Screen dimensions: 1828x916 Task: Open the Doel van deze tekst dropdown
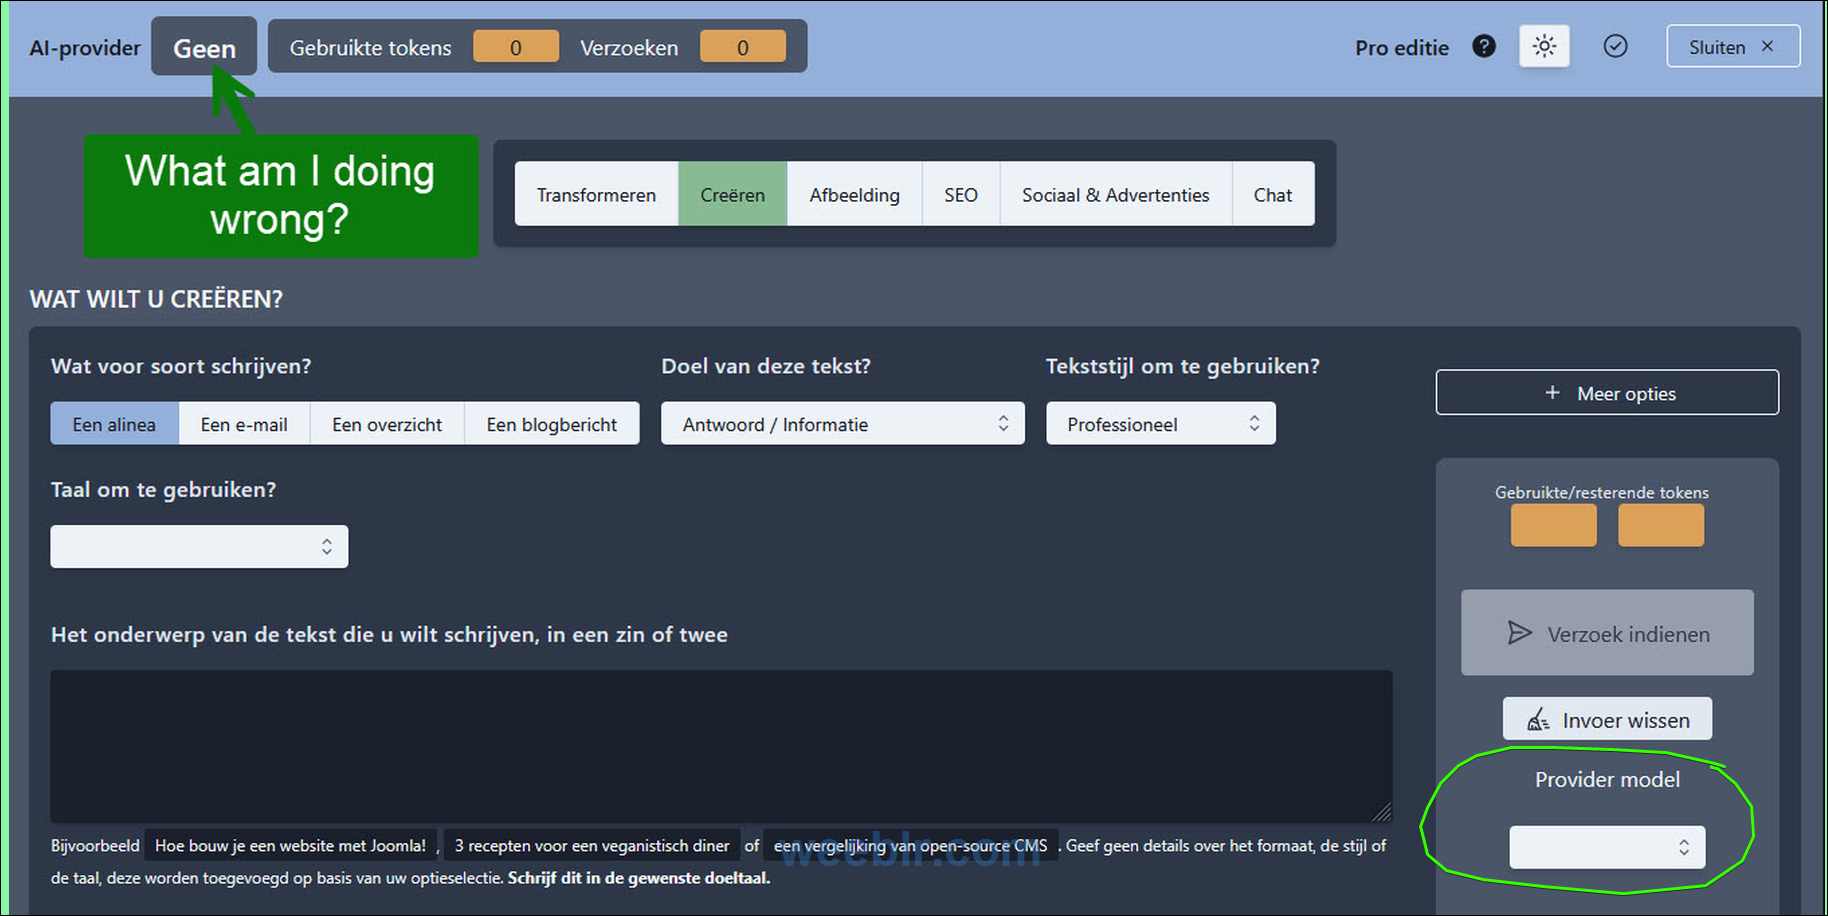click(842, 424)
